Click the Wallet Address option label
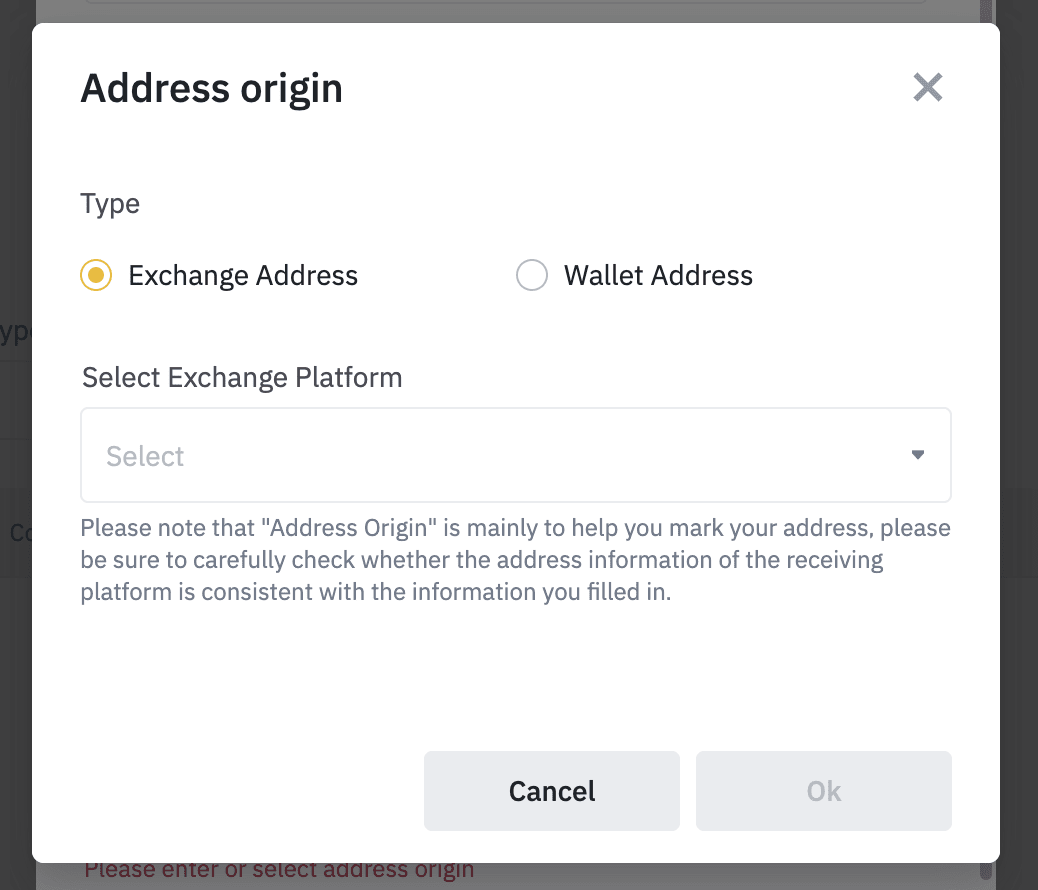 click(658, 275)
